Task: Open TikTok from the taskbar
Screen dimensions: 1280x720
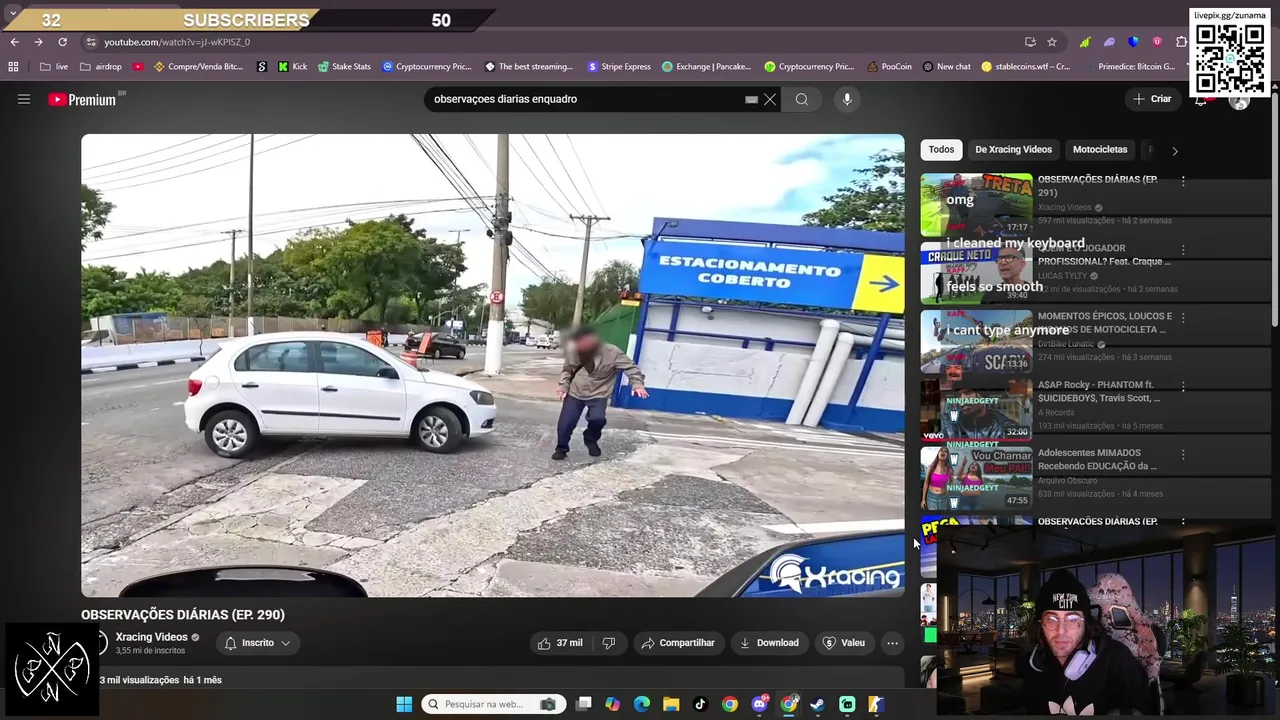Action: pyautogui.click(x=700, y=704)
